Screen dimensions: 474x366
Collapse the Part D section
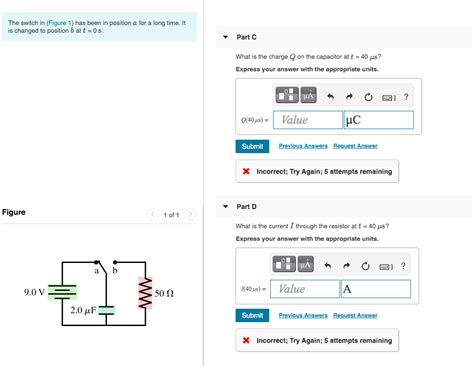point(226,206)
